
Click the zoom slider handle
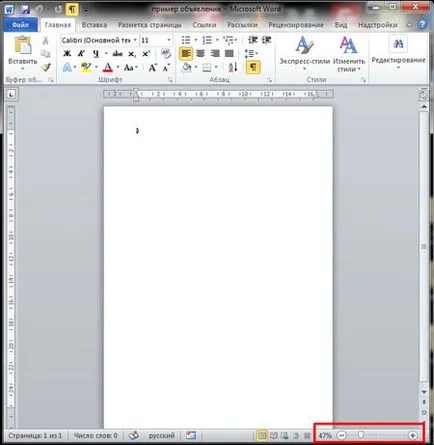tap(361, 435)
